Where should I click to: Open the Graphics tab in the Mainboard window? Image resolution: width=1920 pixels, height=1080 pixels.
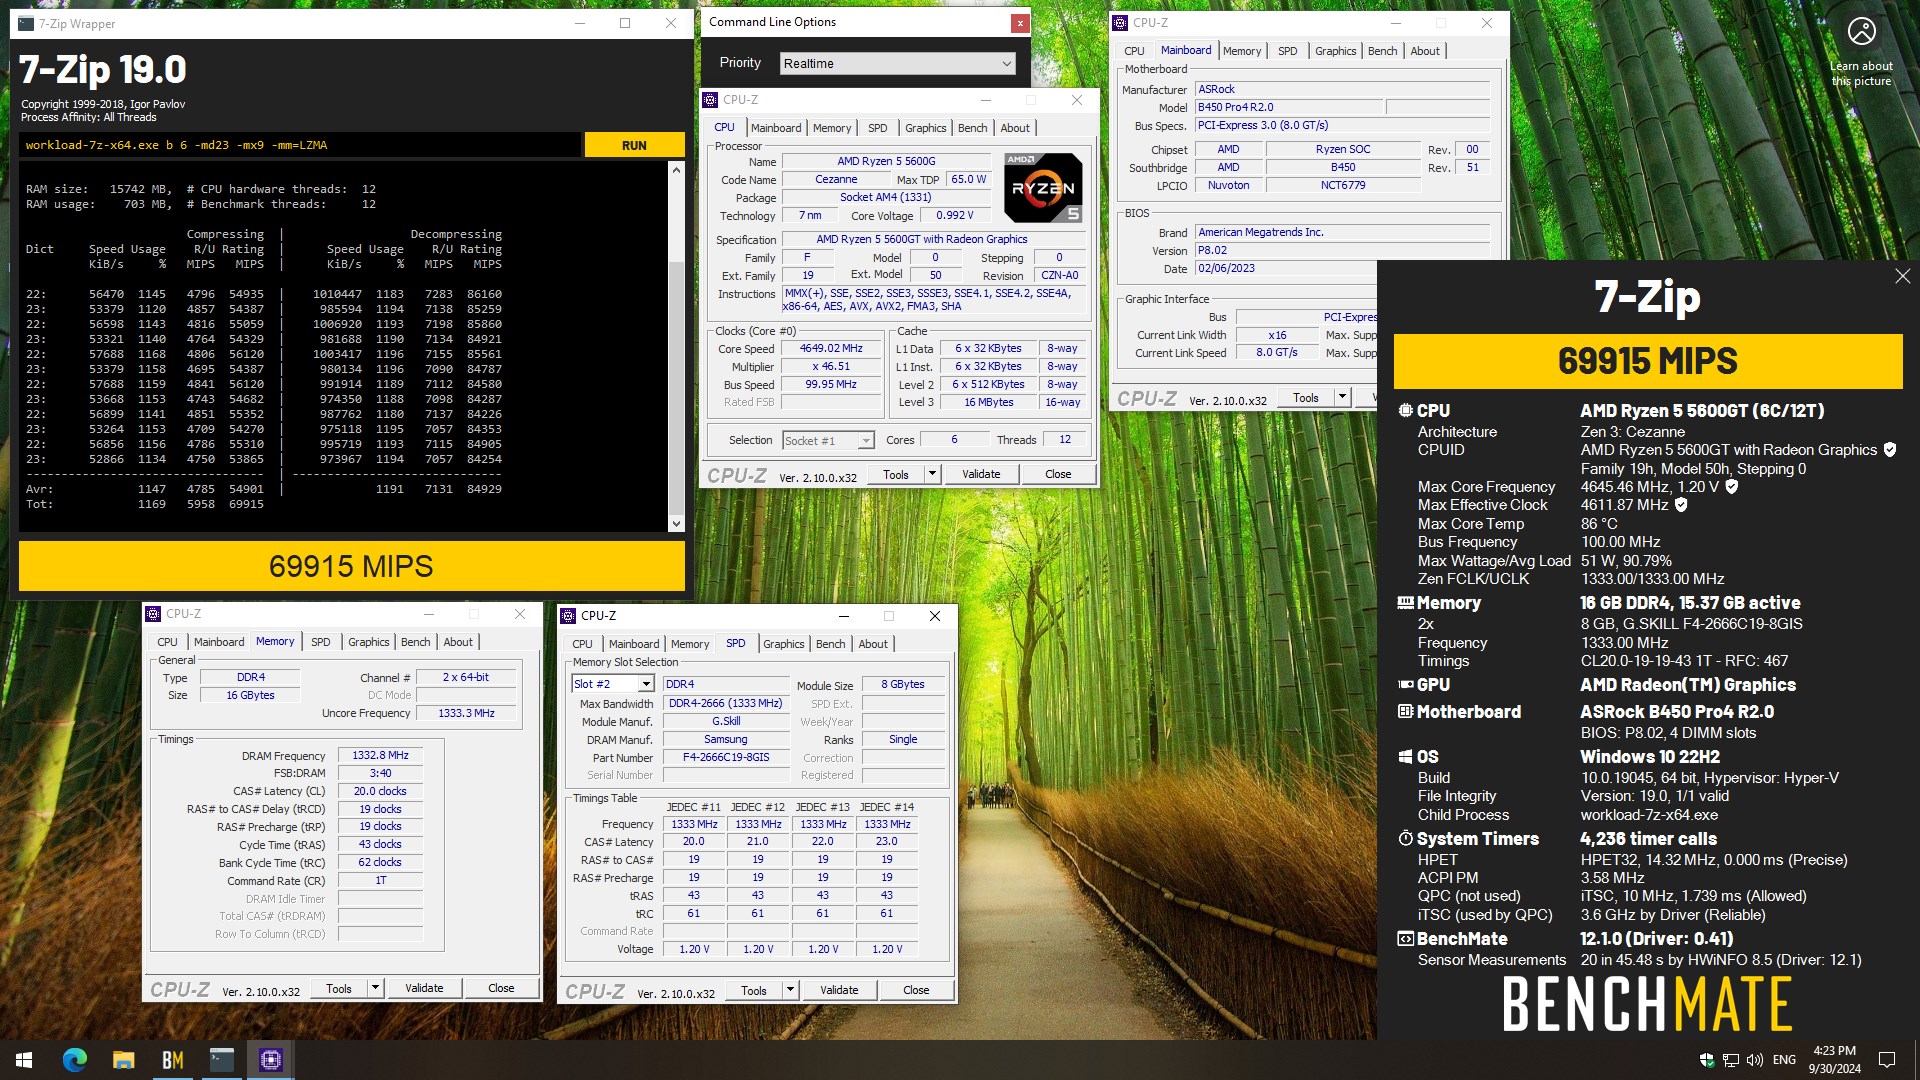pyautogui.click(x=1335, y=51)
